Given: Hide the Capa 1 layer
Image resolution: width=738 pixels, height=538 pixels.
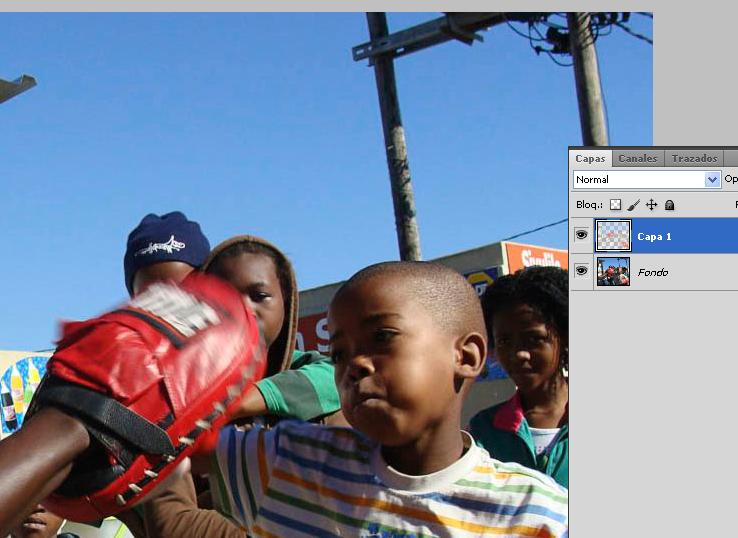Looking at the screenshot, I should [581, 235].
